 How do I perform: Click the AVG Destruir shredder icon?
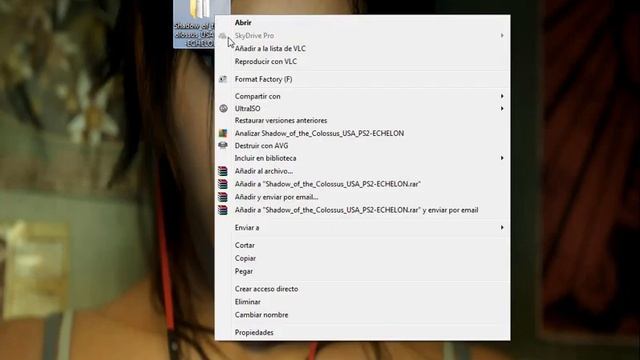coord(223,145)
